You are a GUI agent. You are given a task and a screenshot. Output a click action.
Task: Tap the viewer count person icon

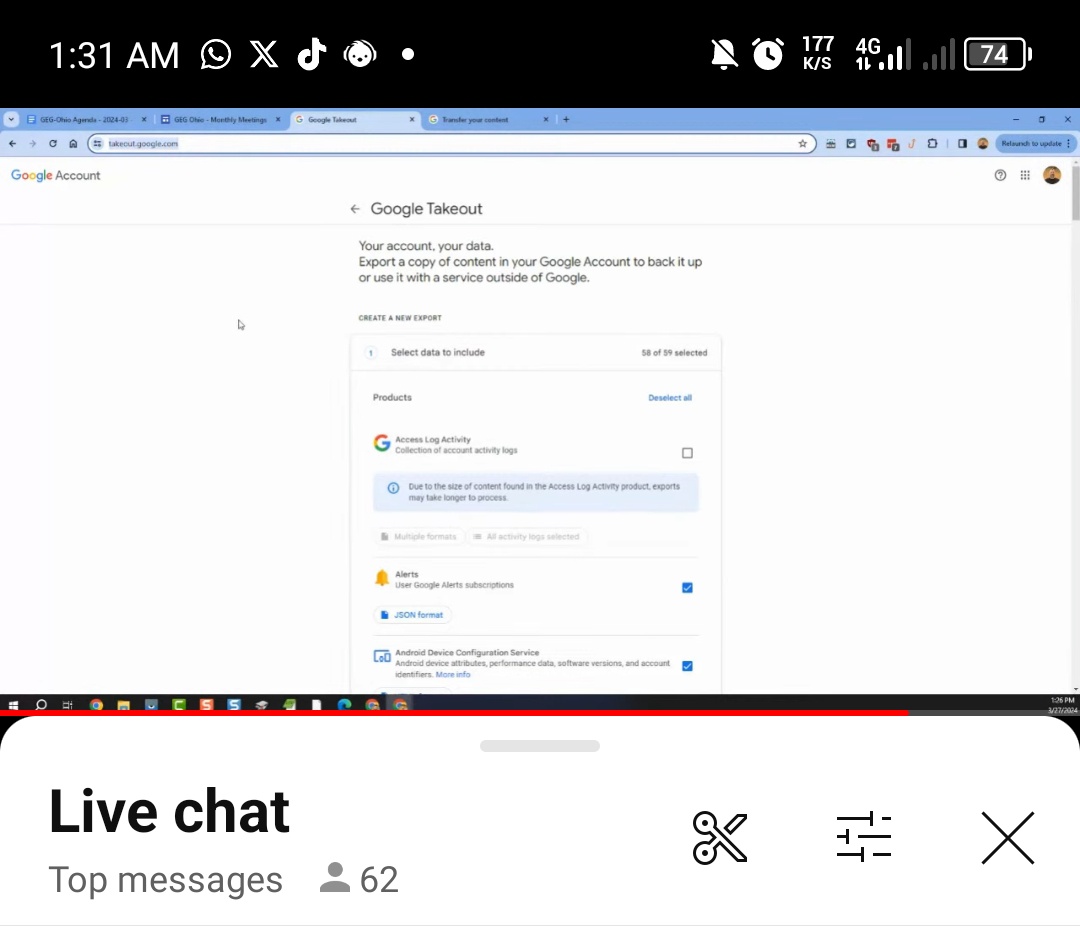pyautogui.click(x=335, y=878)
